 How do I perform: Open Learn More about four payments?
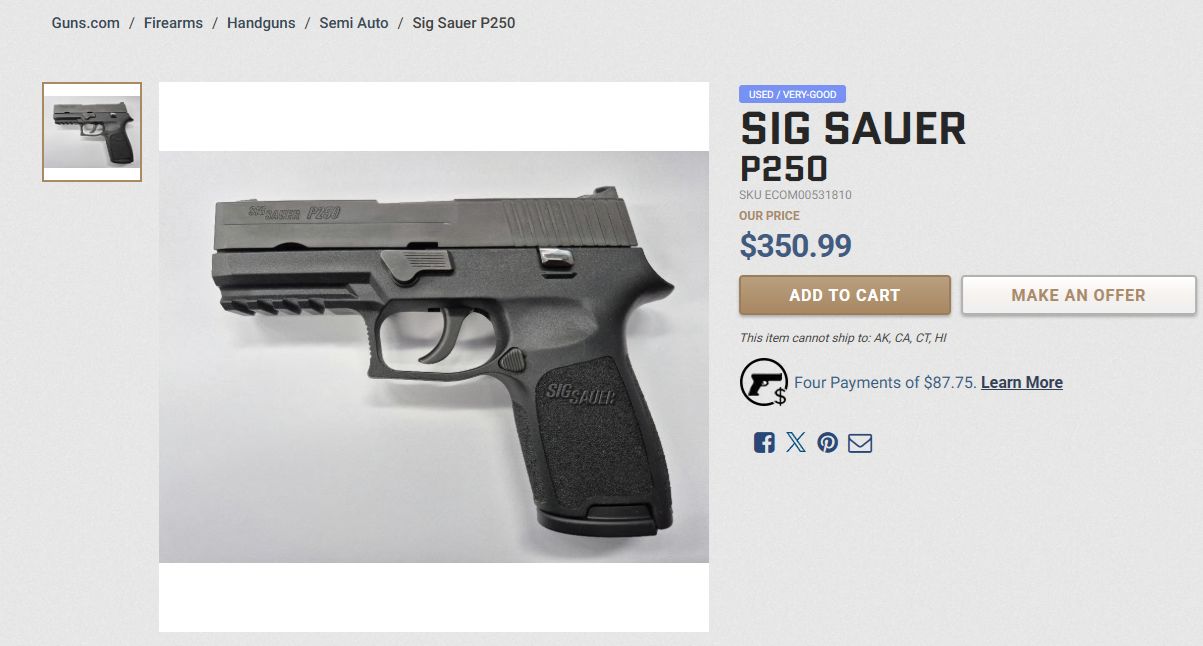[x=1022, y=382]
